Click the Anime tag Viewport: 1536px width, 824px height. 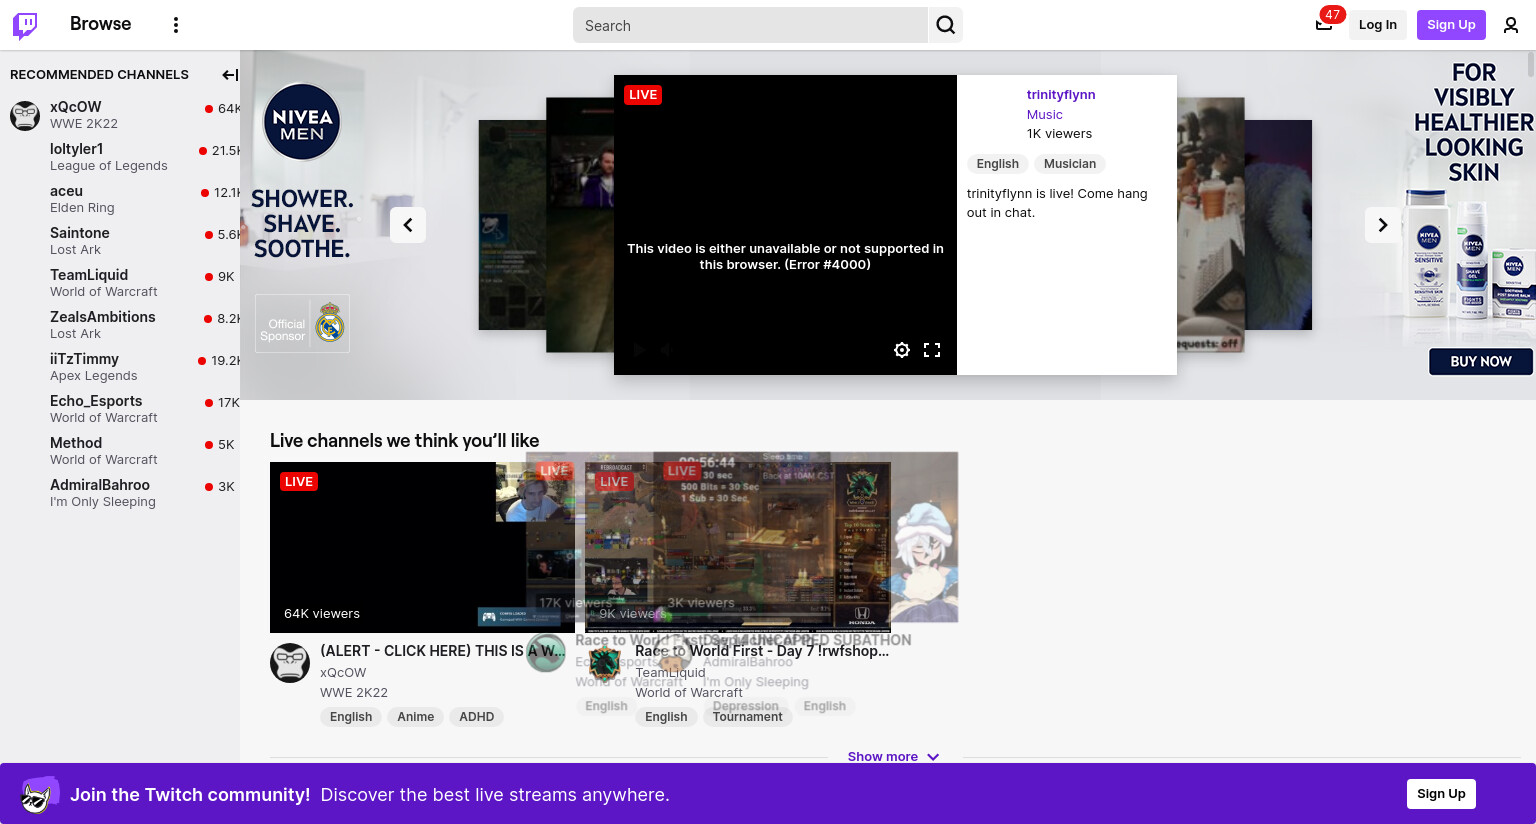pos(415,717)
